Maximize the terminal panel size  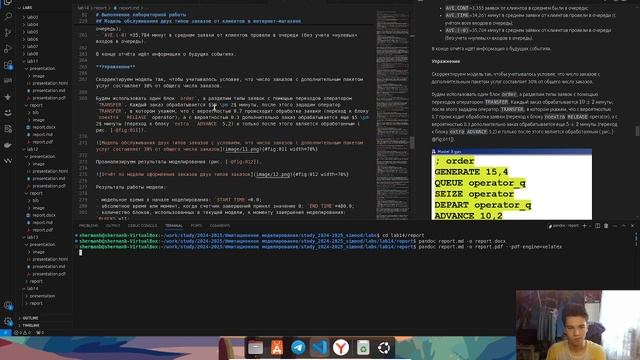(x=623, y=226)
